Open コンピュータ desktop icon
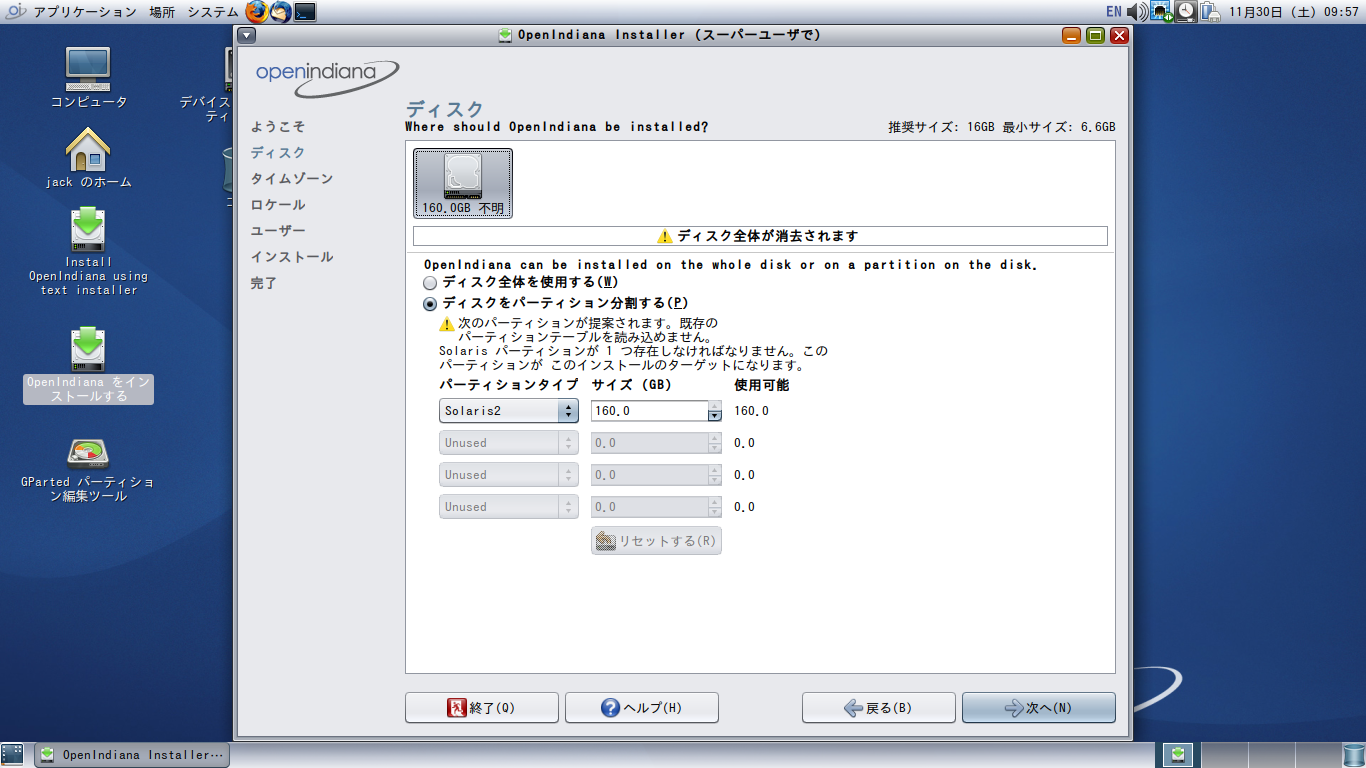Image resolution: width=1366 pixels, height=768 pixels. tap(89, 77)
